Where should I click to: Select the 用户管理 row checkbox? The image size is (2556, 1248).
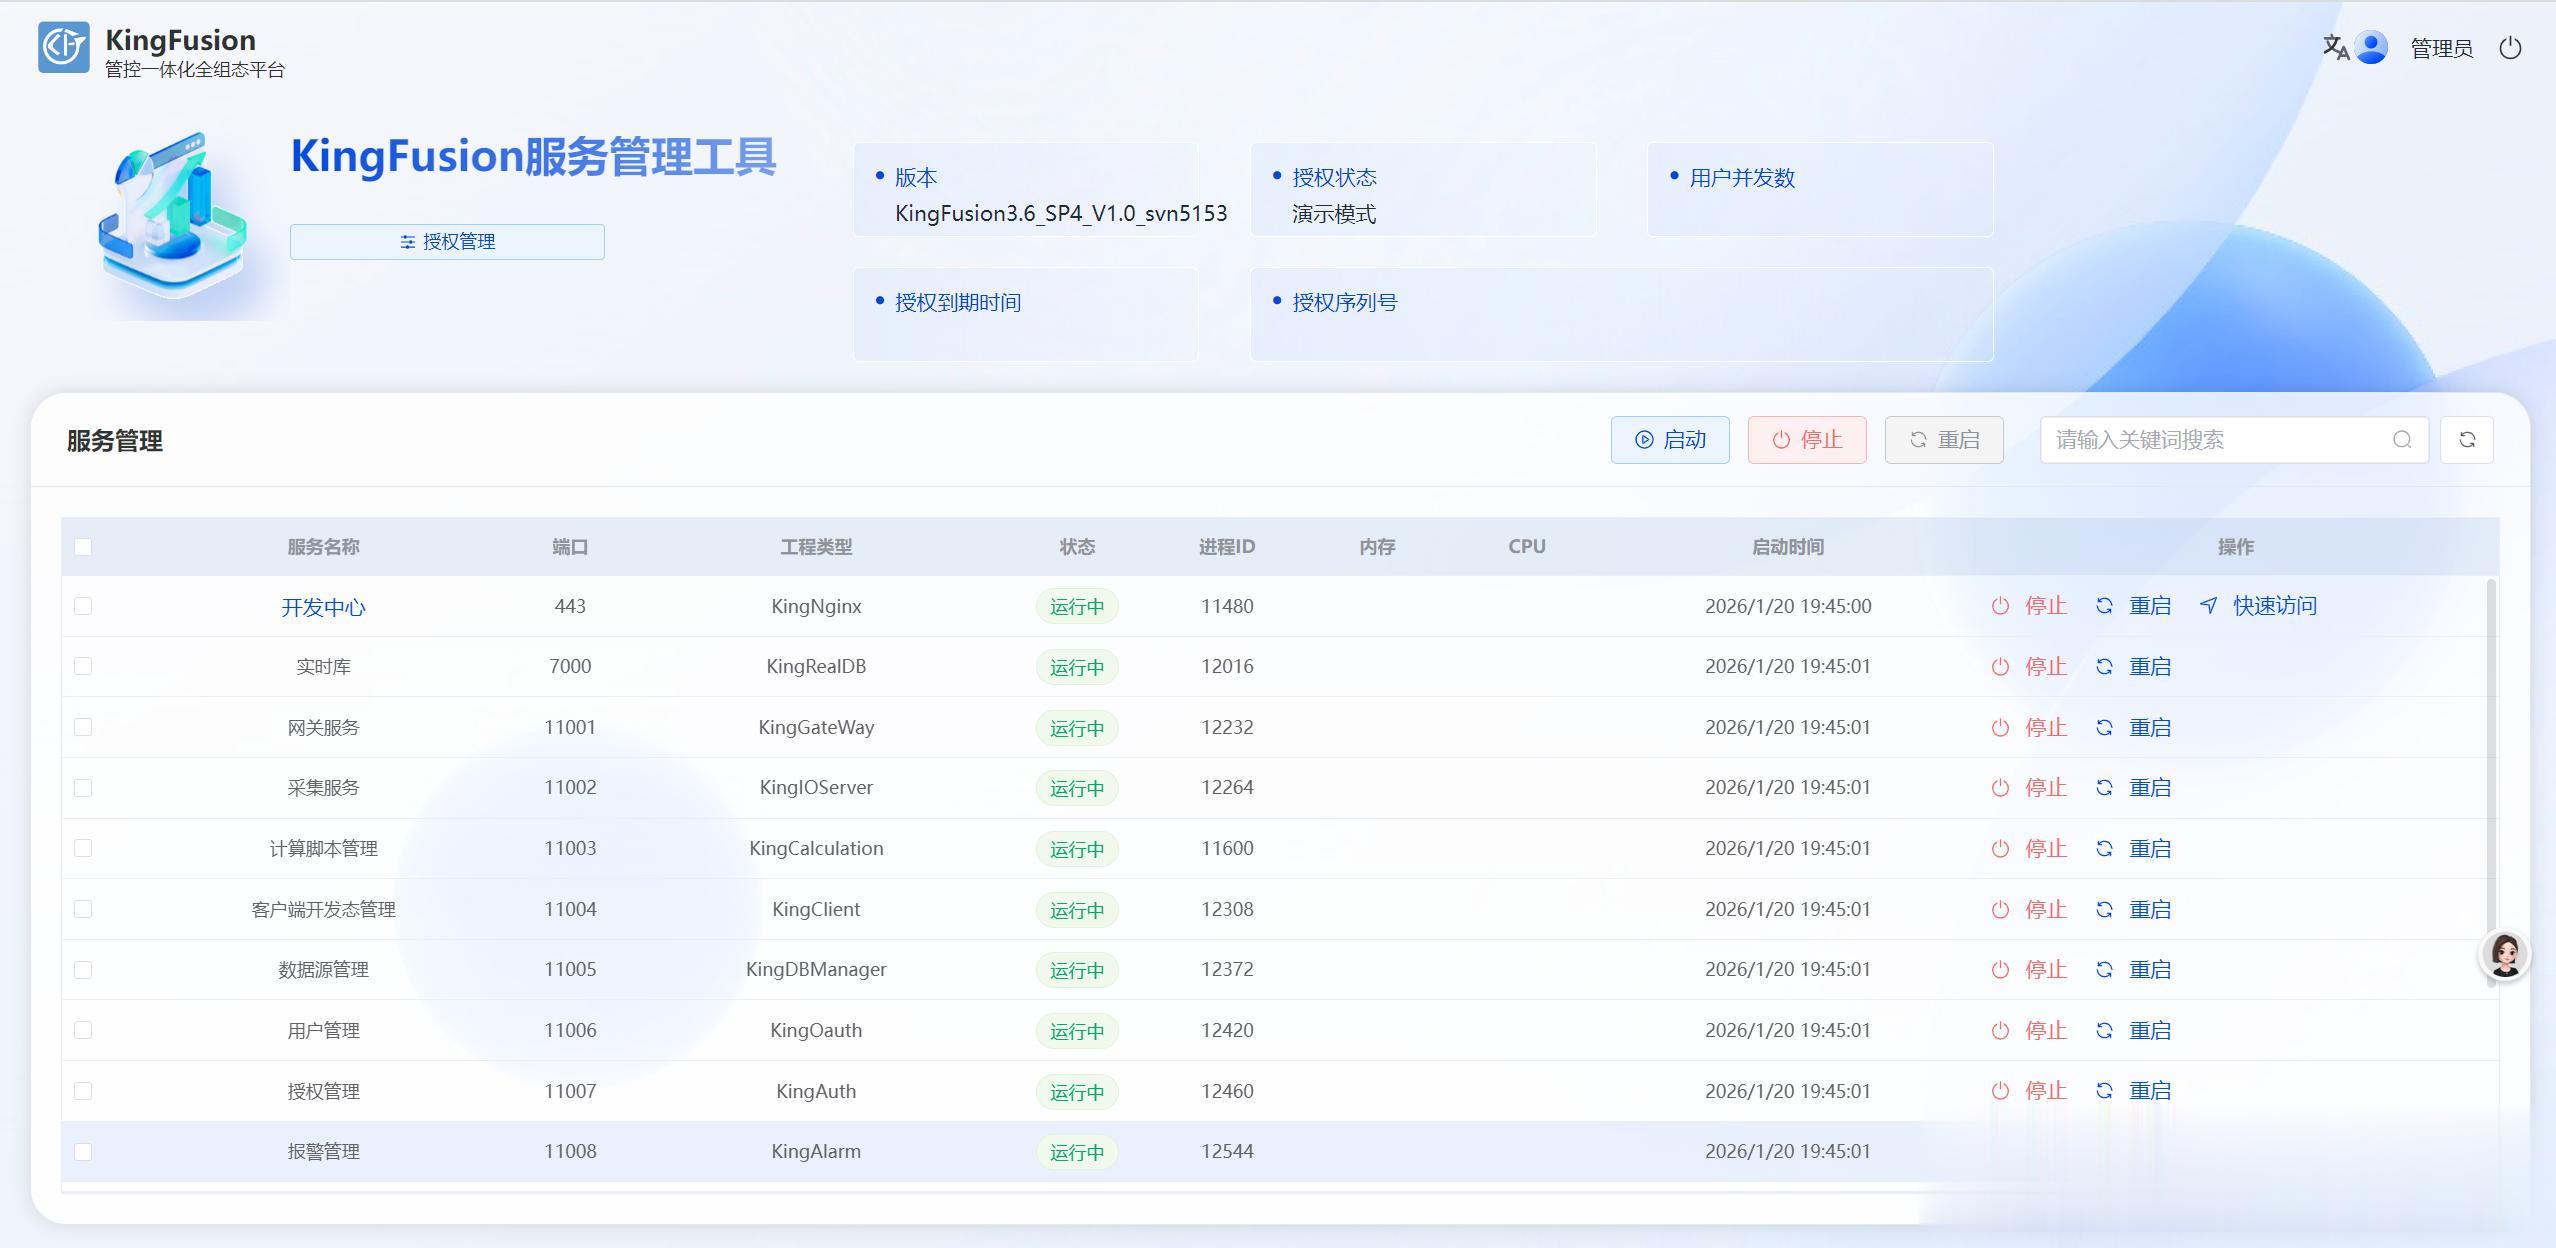83,1030
